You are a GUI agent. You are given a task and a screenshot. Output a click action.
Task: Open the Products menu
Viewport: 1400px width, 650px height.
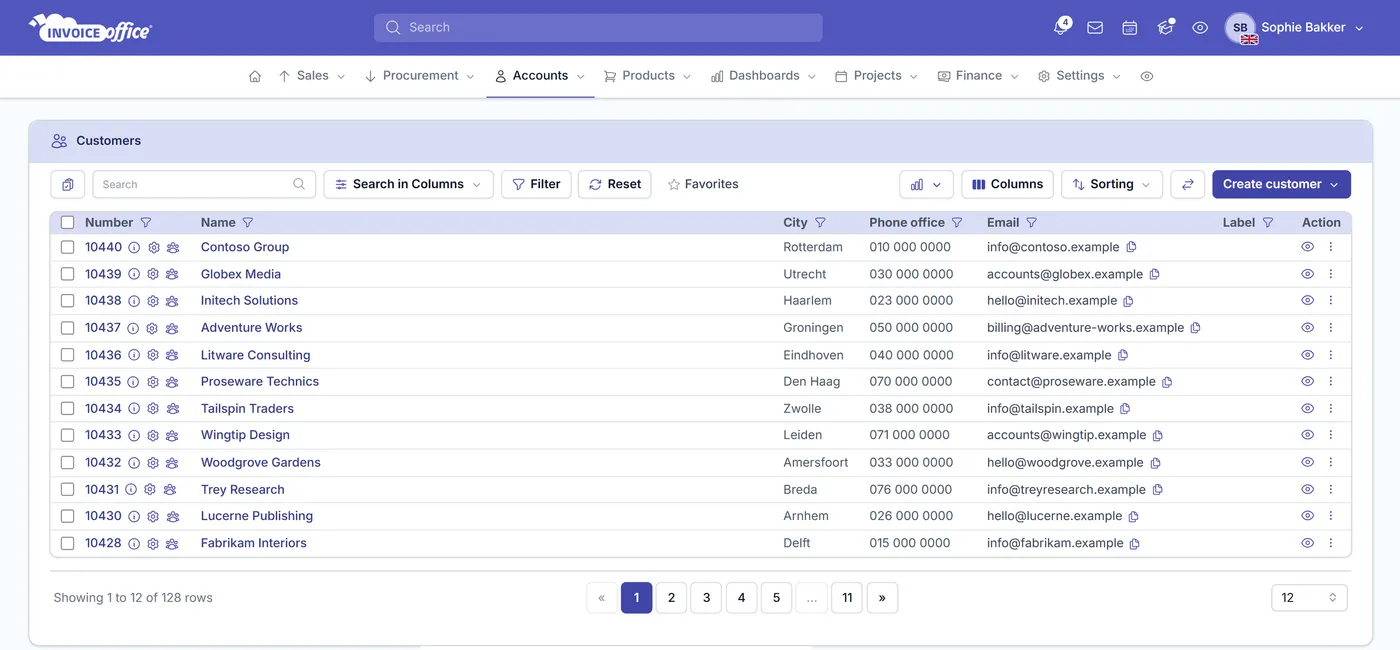(647, 76)
